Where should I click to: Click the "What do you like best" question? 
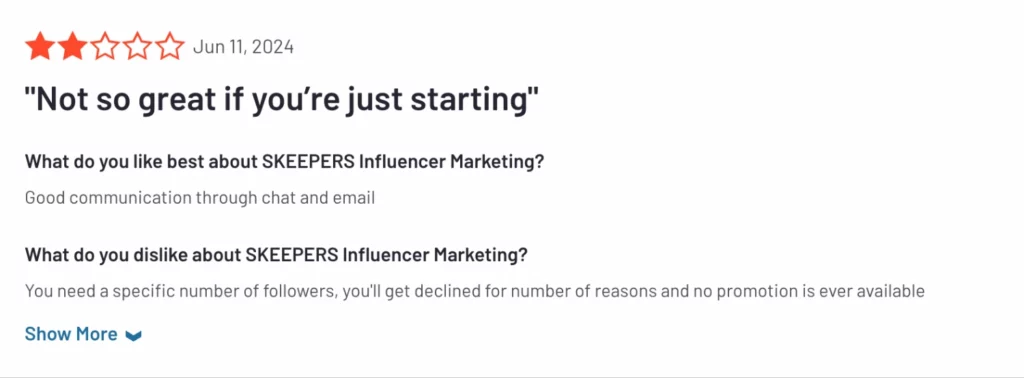284,162
